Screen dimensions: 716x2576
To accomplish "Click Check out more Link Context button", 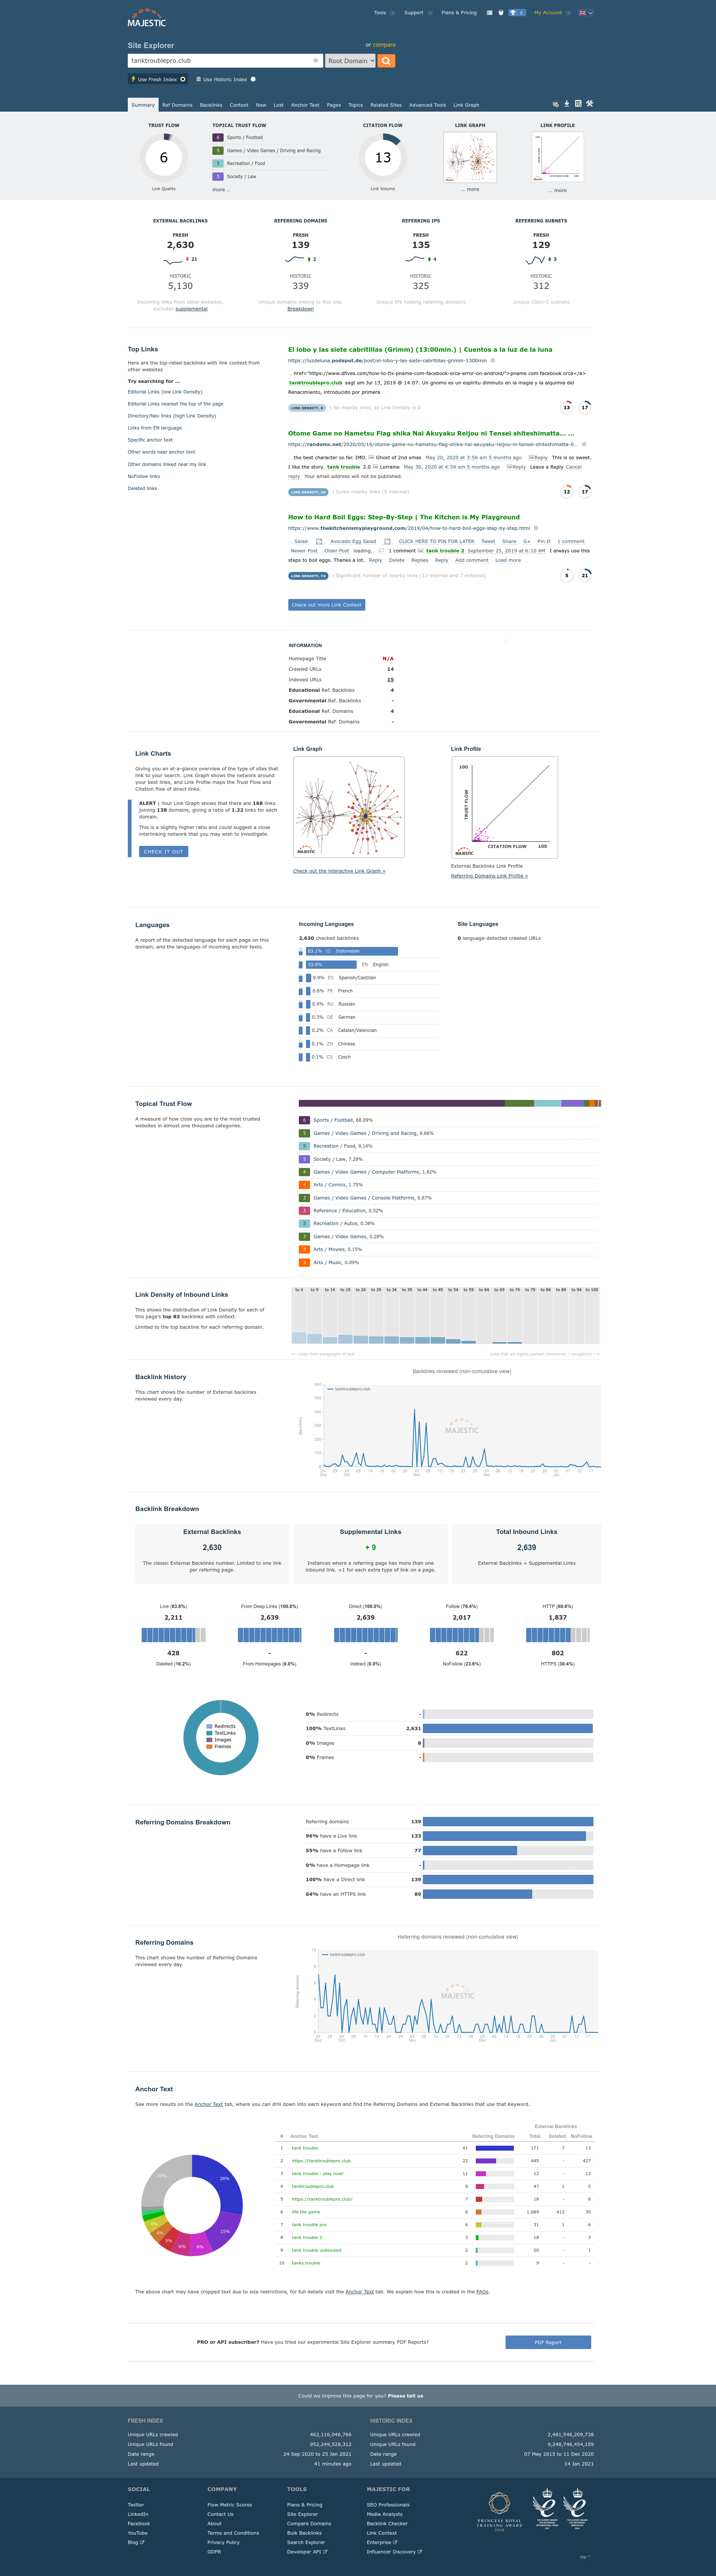I will coord(326,605).
